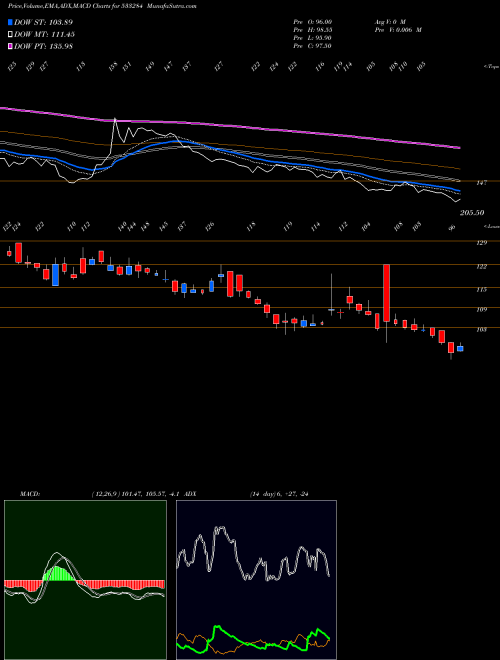Click the blue DOW ST legend swatch

click(10, 22)
